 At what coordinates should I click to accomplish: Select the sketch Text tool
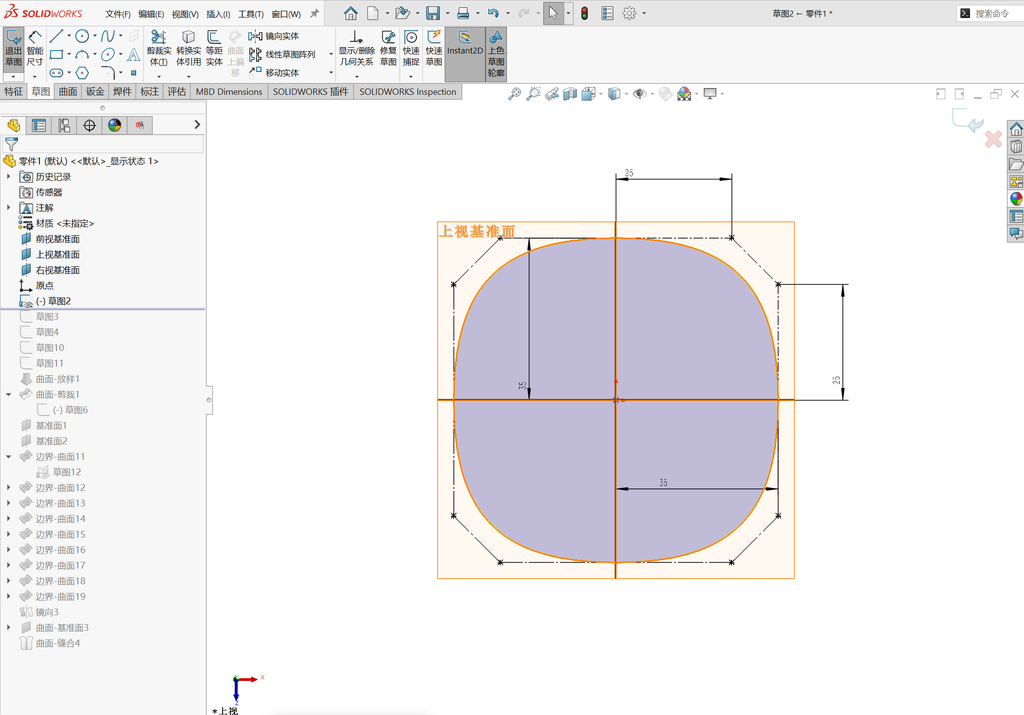coord(134,54)
